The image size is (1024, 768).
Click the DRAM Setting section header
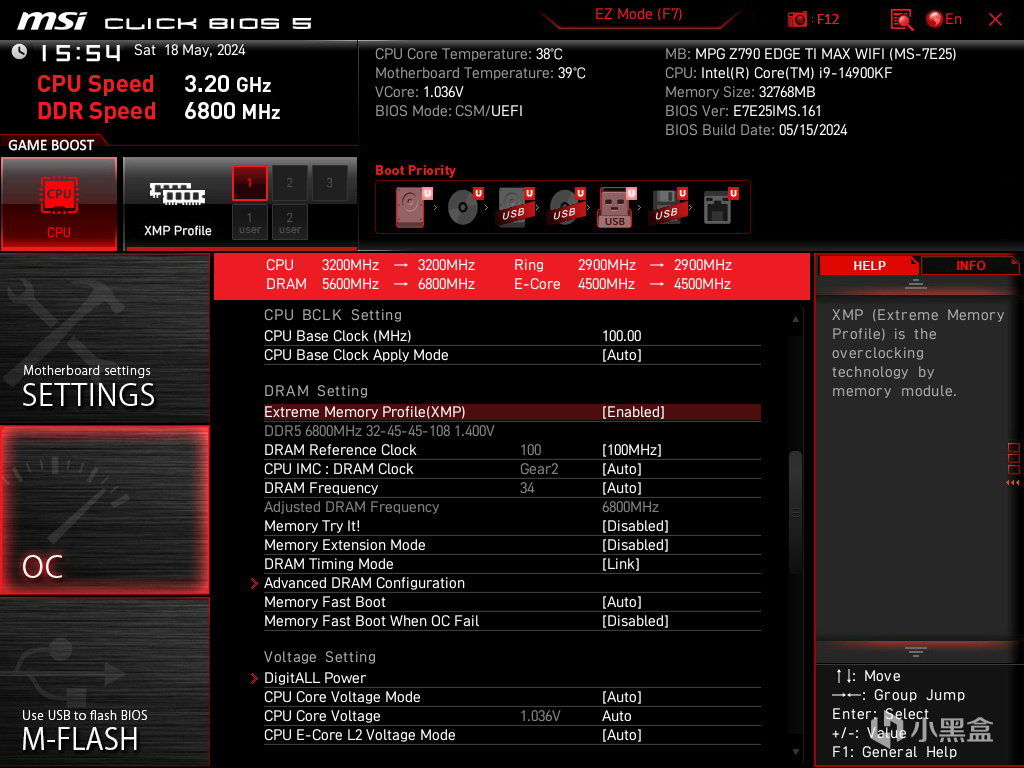pyautogui.click(x=315, y=391)
